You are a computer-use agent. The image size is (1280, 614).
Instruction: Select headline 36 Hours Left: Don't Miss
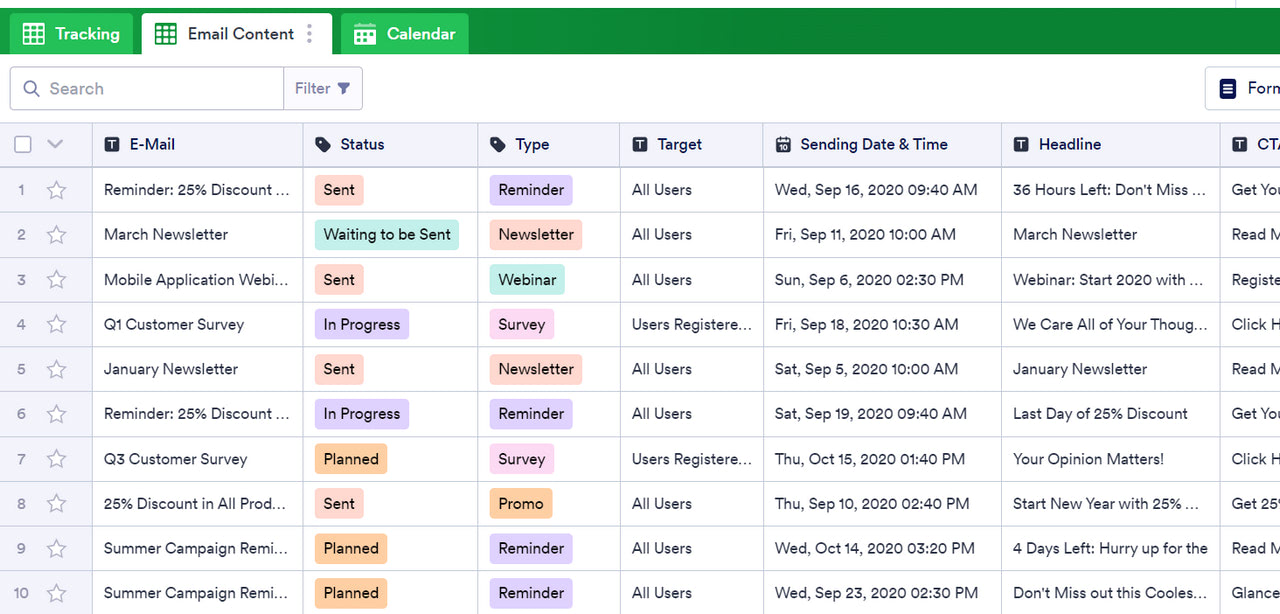(1109, 190)
